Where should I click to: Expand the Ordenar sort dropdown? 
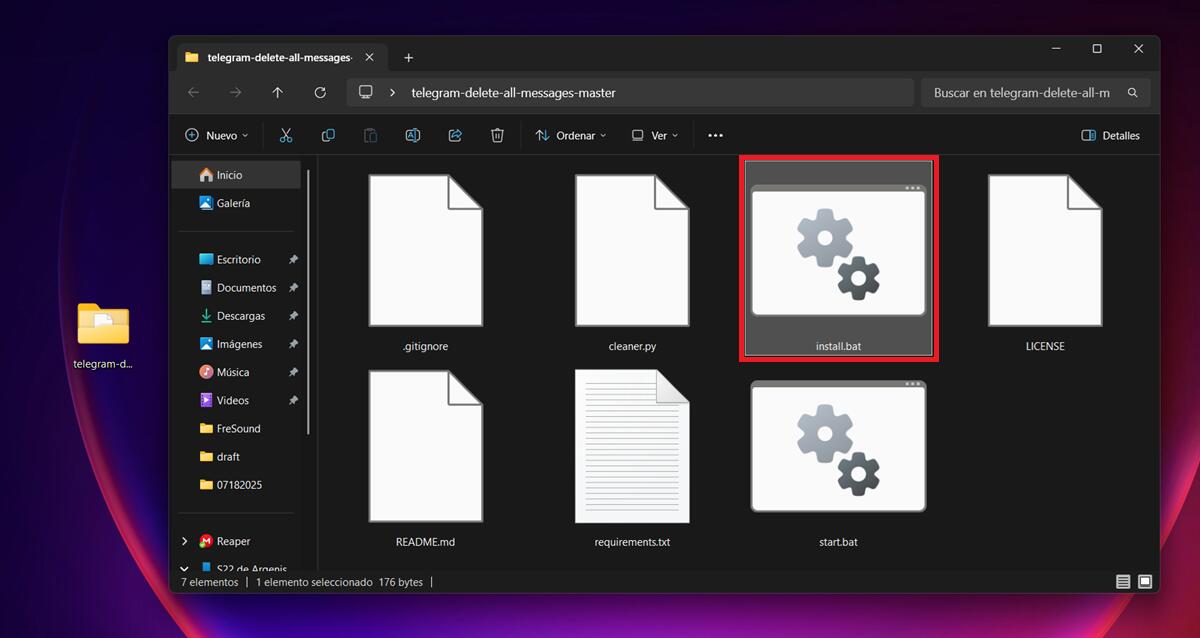click(570, 135)
